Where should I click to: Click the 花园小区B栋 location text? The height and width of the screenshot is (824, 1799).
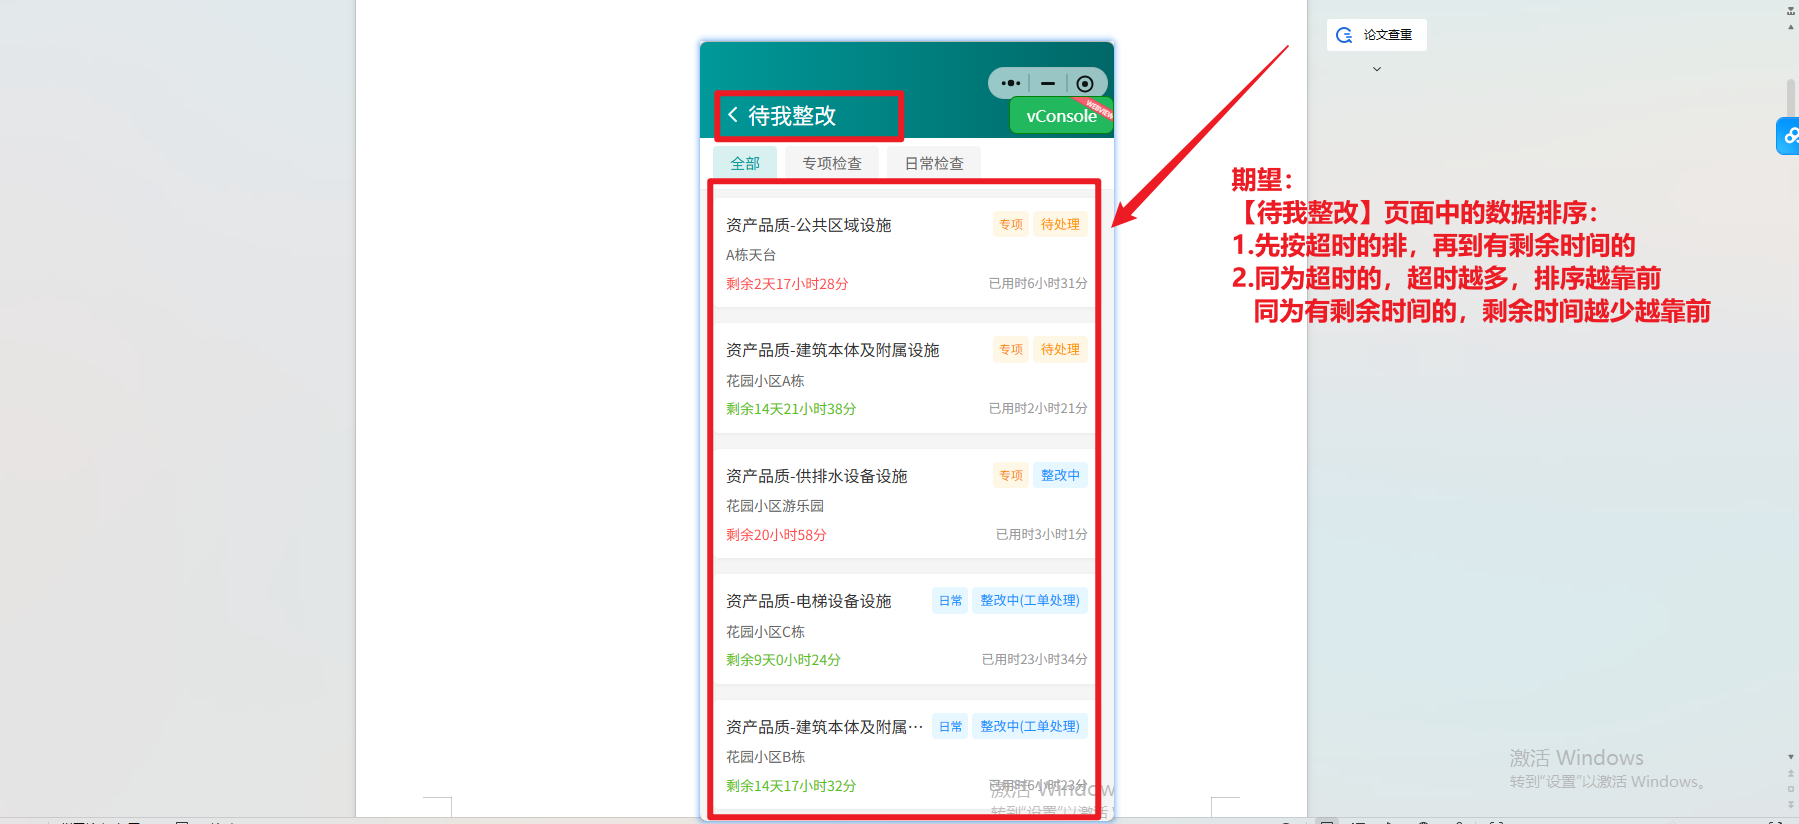[765, 757]
